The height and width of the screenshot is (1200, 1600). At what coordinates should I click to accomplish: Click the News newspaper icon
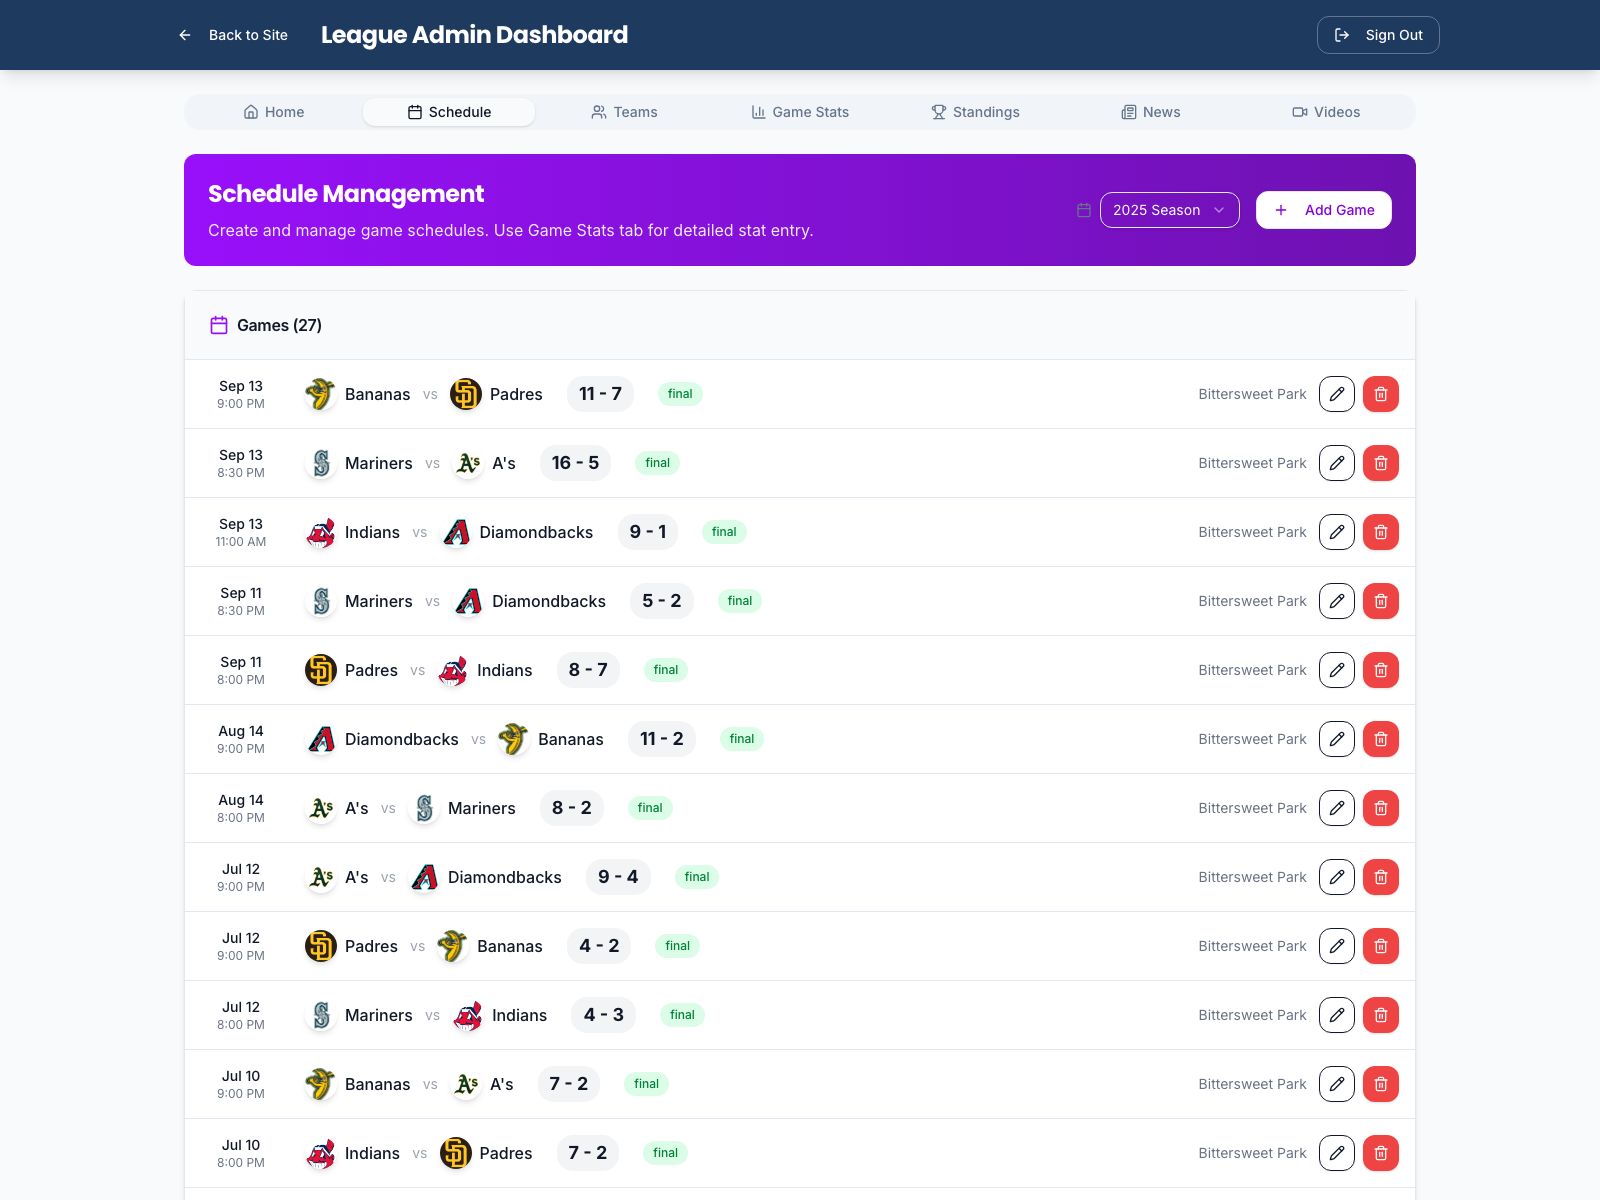pos(1129,112)
